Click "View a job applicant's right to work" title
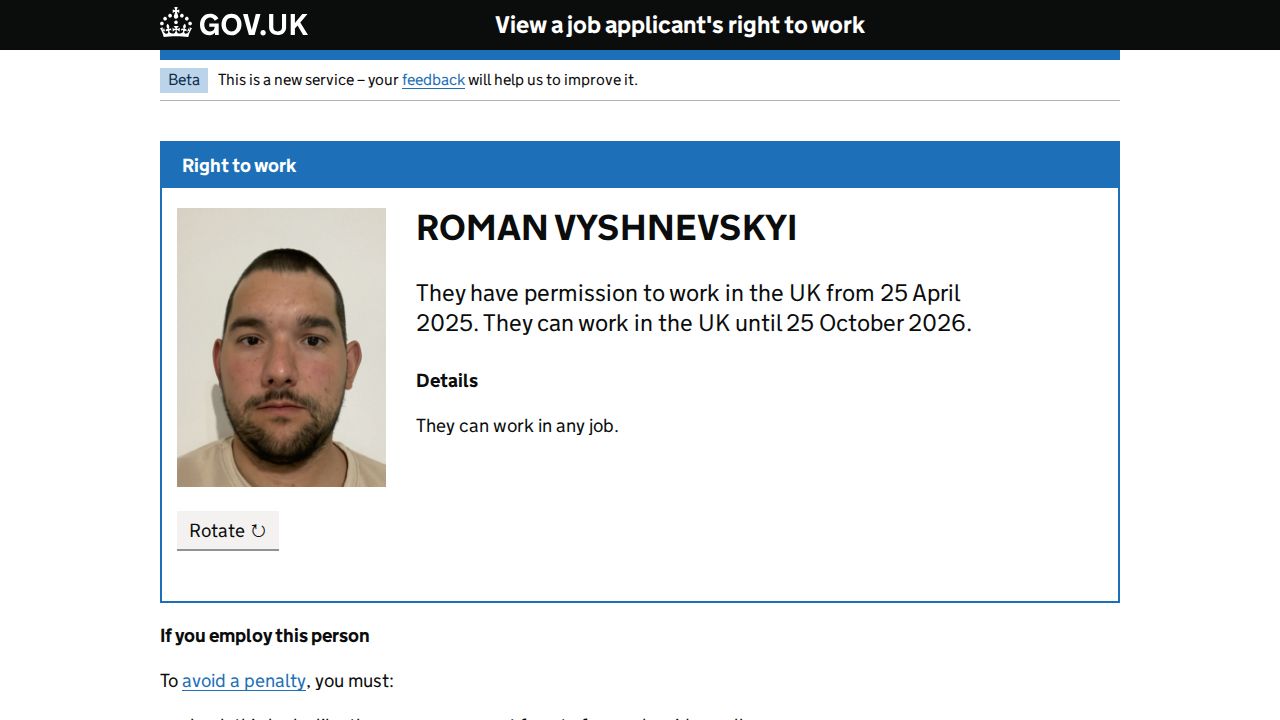 pos(680,25)
